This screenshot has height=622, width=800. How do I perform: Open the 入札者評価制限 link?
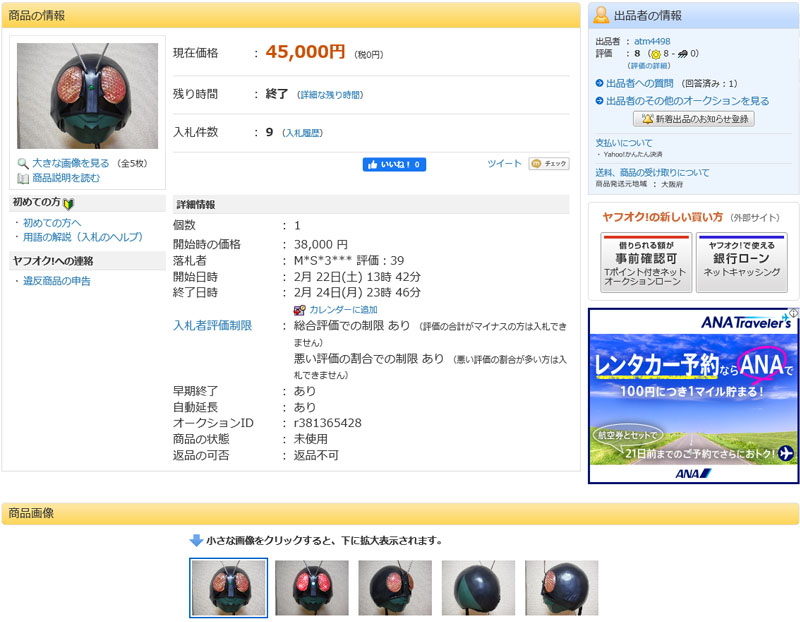212,326
